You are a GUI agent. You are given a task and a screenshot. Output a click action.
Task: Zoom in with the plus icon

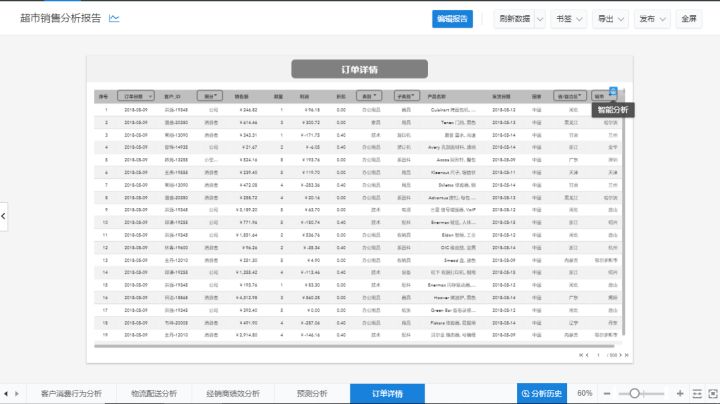pyautogui.click(x=680, y=394)
